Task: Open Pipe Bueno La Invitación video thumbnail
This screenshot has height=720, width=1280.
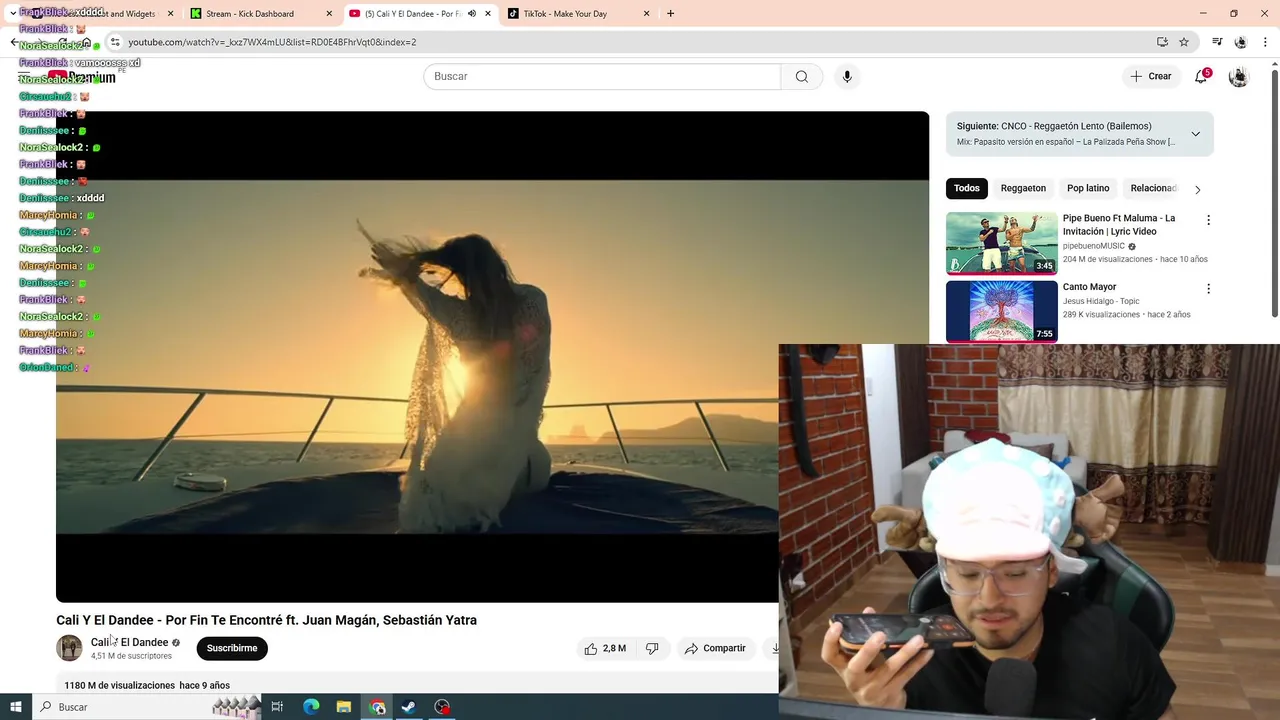Action: pos(1001,243)
